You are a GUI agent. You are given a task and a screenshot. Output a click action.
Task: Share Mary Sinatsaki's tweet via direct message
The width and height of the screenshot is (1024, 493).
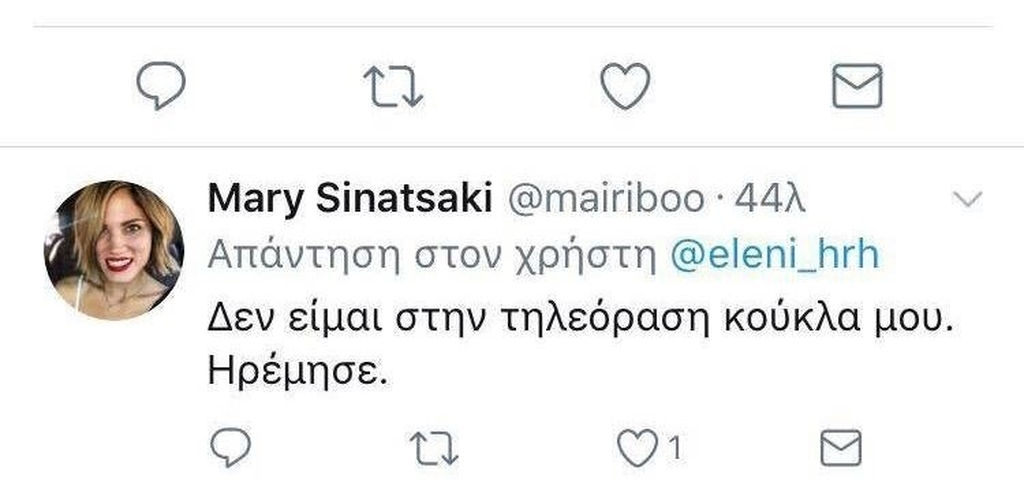click(840, 449)
